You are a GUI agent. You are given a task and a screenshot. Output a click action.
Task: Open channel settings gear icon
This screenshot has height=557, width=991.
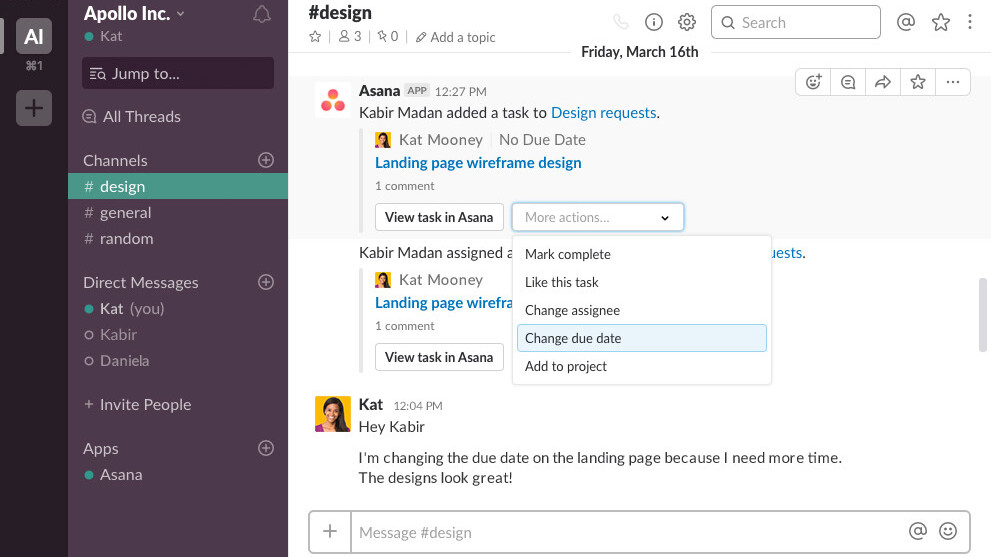tap(686, 22)
